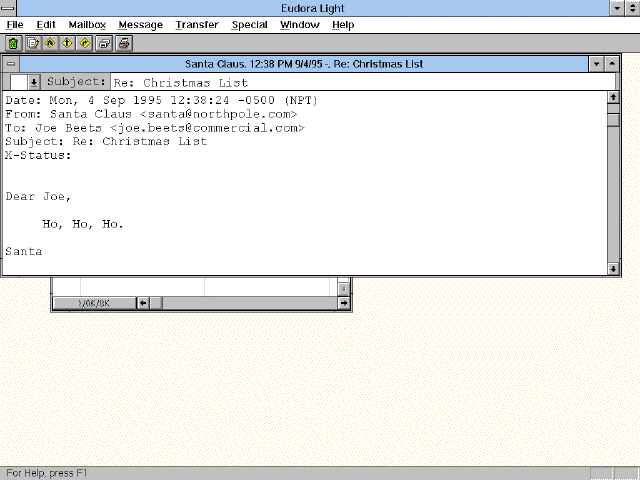Click the Reply toolbar icon

coord(50,43)
